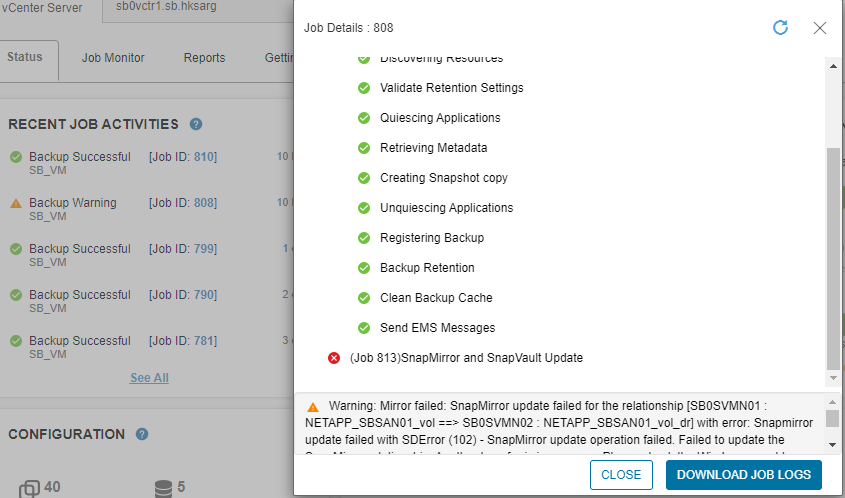This screenshot has height=498, width=845.
Task: Select the Status tab
Action: (25, 58)
